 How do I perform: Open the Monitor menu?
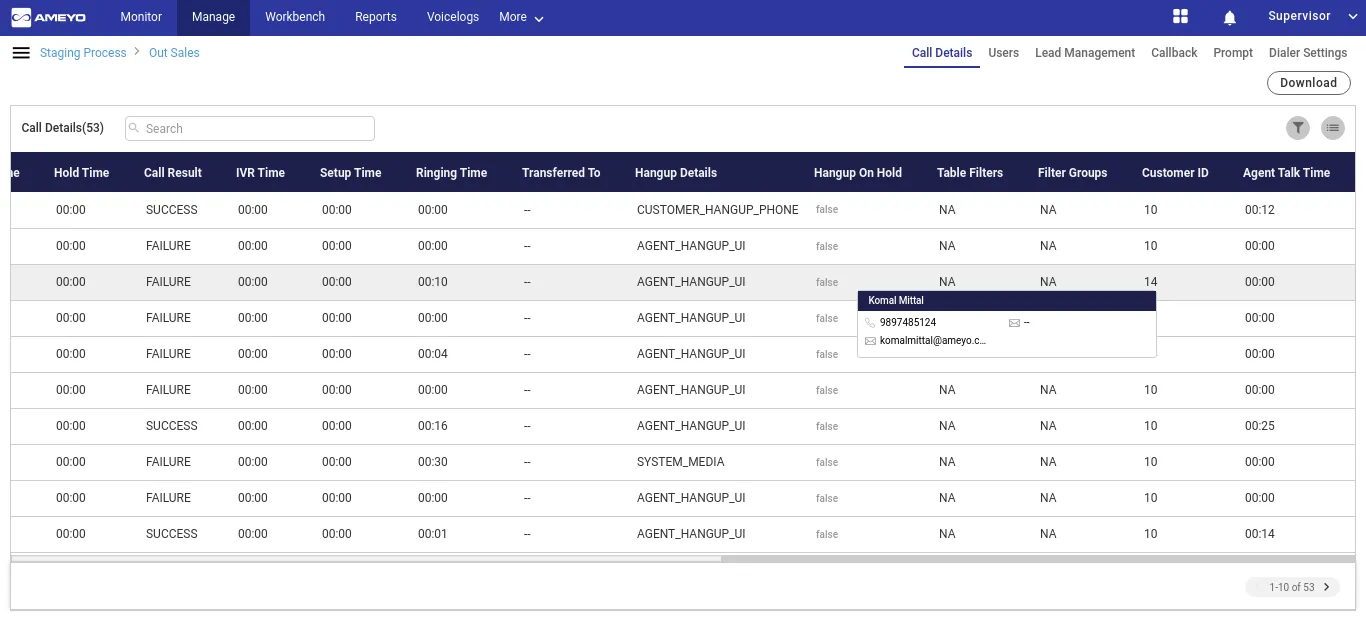141,17
